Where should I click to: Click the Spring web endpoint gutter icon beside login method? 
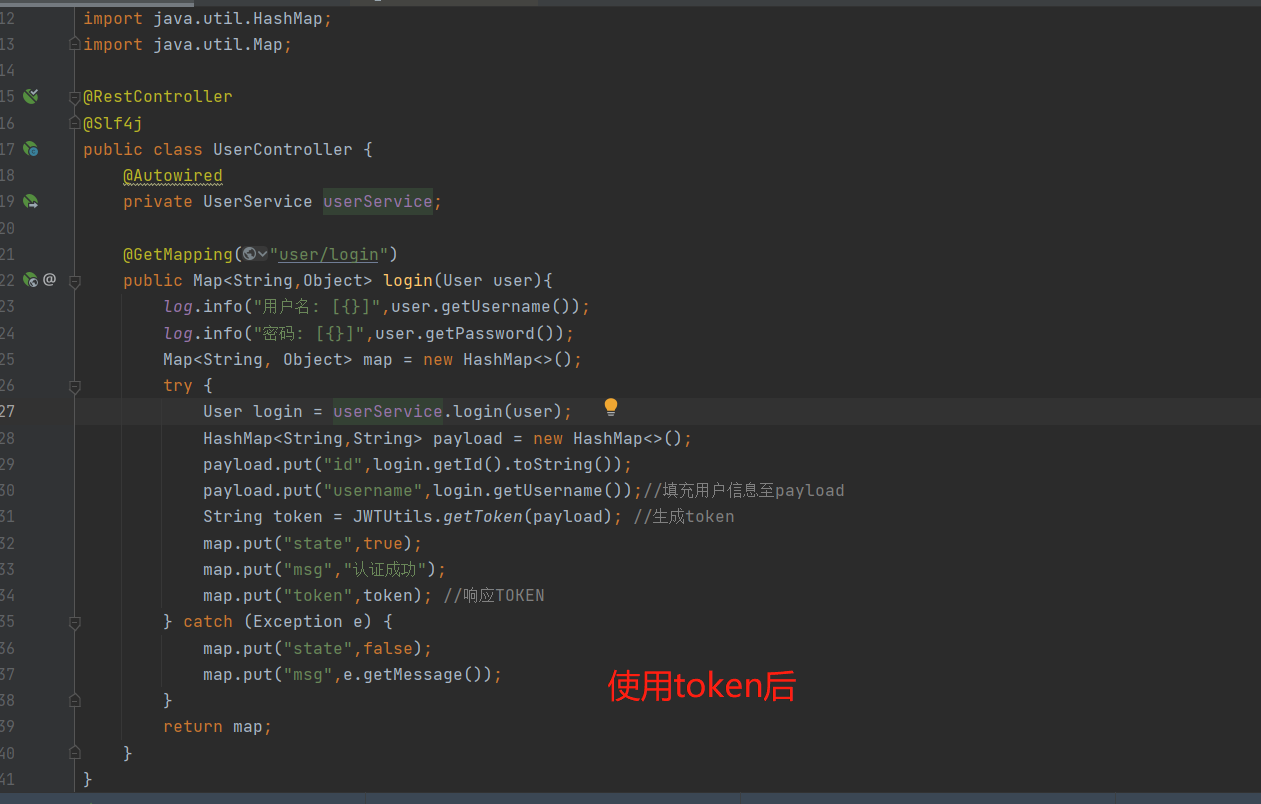tap(31, 280)
